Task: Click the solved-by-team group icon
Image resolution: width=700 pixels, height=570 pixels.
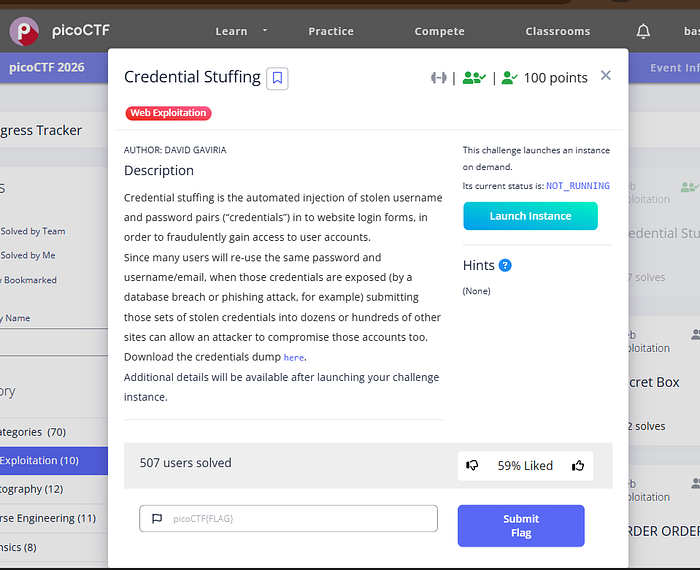Action: coord(474,78)
